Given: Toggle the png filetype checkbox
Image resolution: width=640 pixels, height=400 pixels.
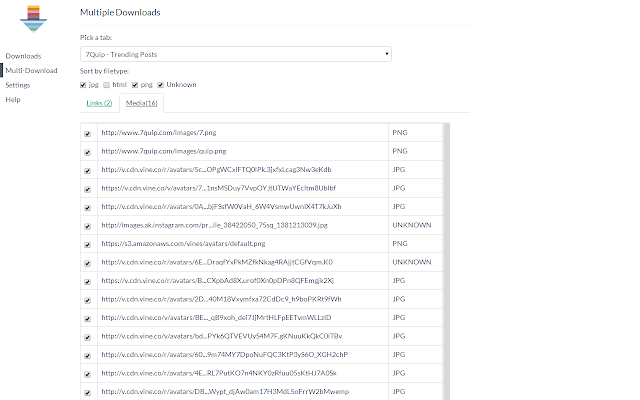Looking at the screenshot, I should [x=135, y=85].
